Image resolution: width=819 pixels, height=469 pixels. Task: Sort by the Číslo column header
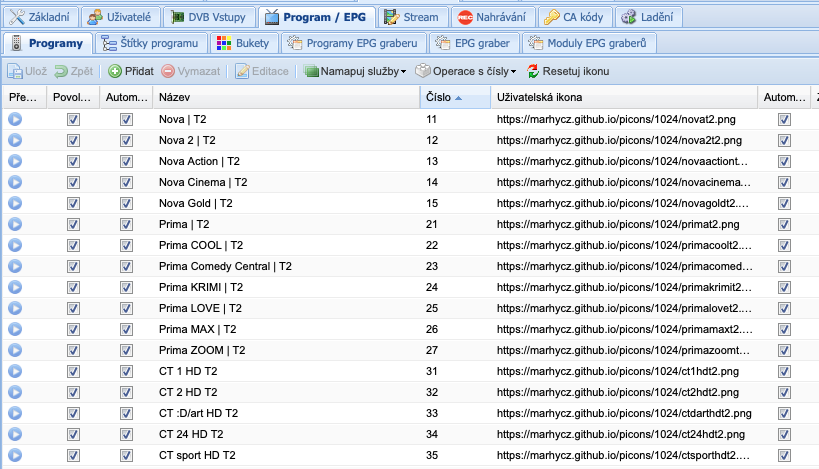454,98
